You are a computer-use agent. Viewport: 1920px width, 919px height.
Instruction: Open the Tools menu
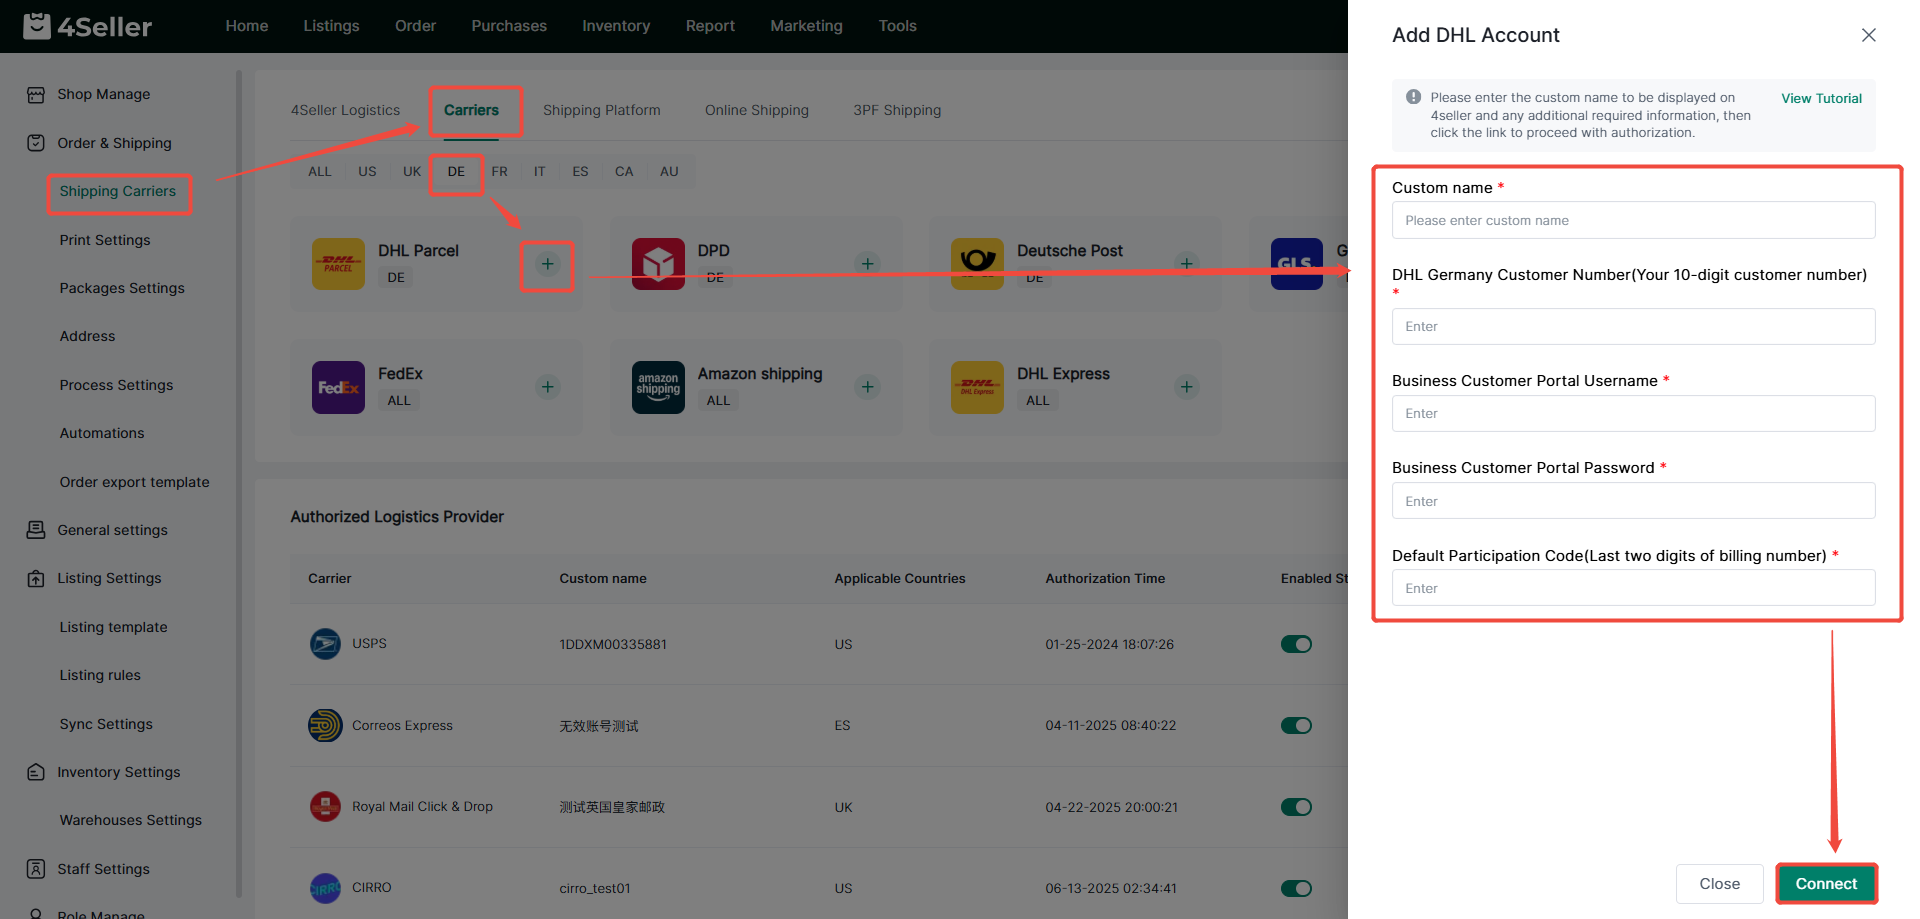click(x=897, y=26)
